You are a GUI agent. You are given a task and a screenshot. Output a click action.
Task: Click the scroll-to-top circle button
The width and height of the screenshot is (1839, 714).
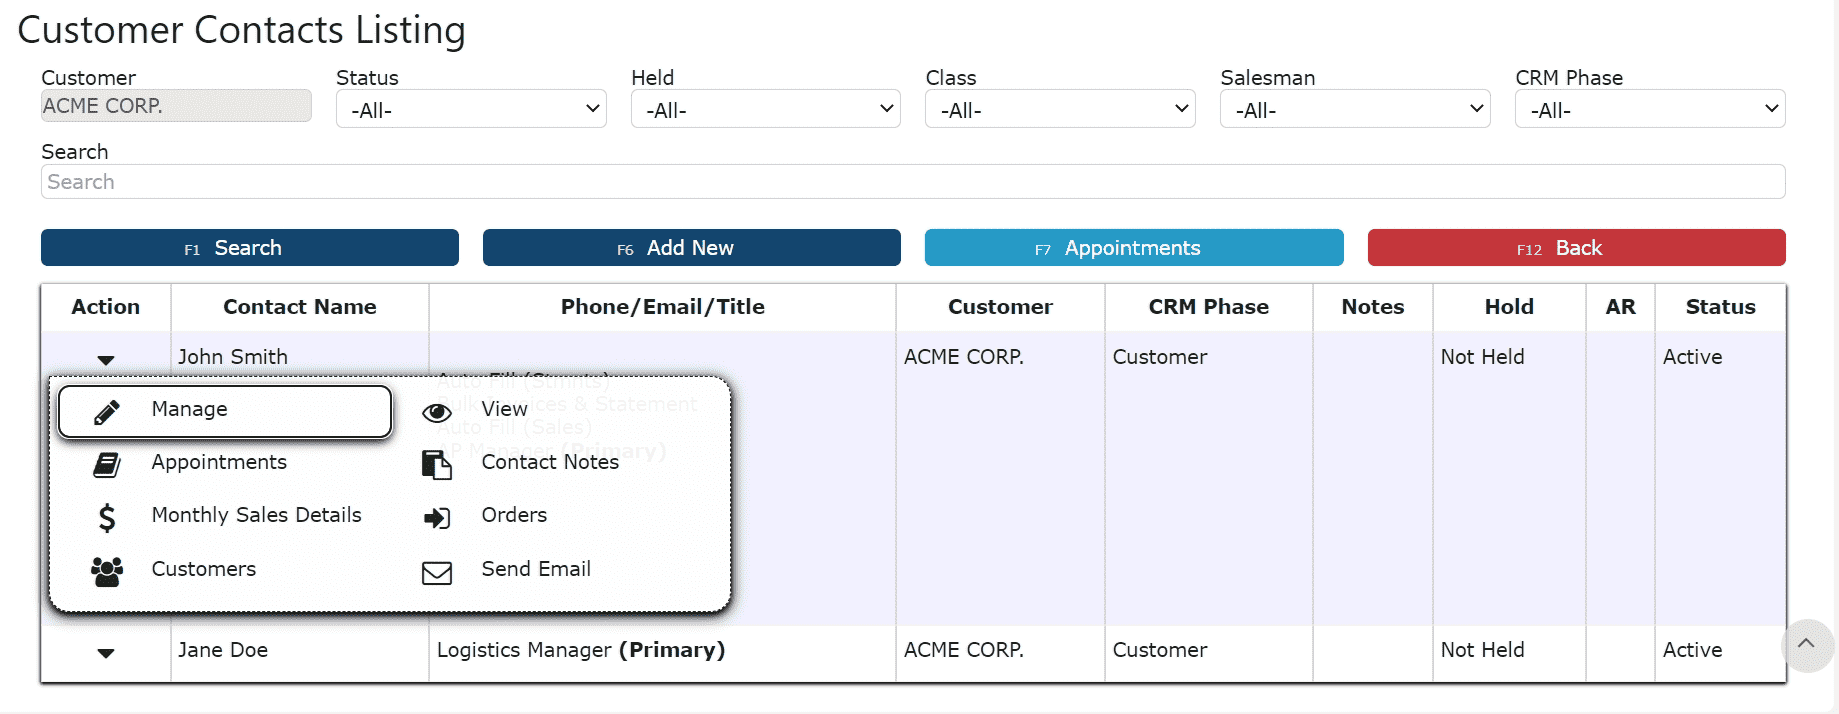[1806, 645]
